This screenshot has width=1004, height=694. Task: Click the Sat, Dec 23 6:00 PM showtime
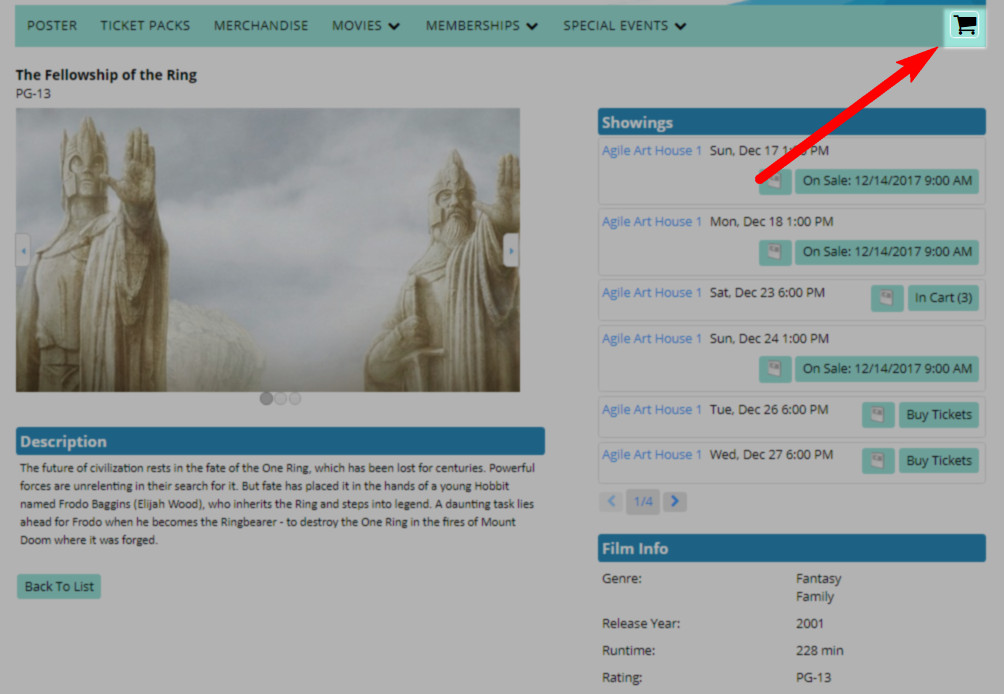click(x=767, y=293)
